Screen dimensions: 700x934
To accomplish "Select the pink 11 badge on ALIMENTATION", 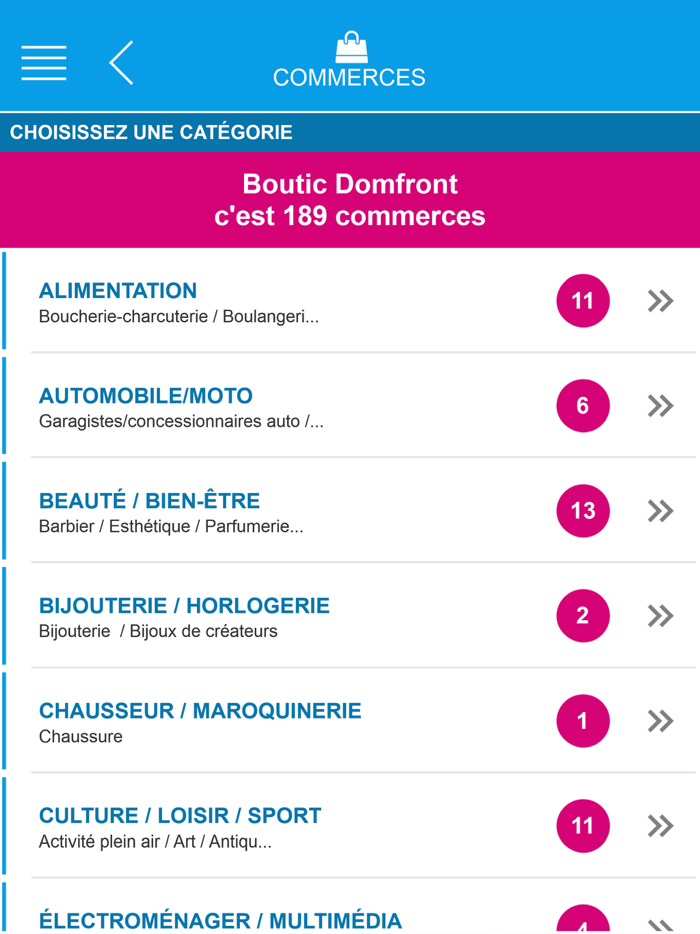I will click(x=582, y=300).
